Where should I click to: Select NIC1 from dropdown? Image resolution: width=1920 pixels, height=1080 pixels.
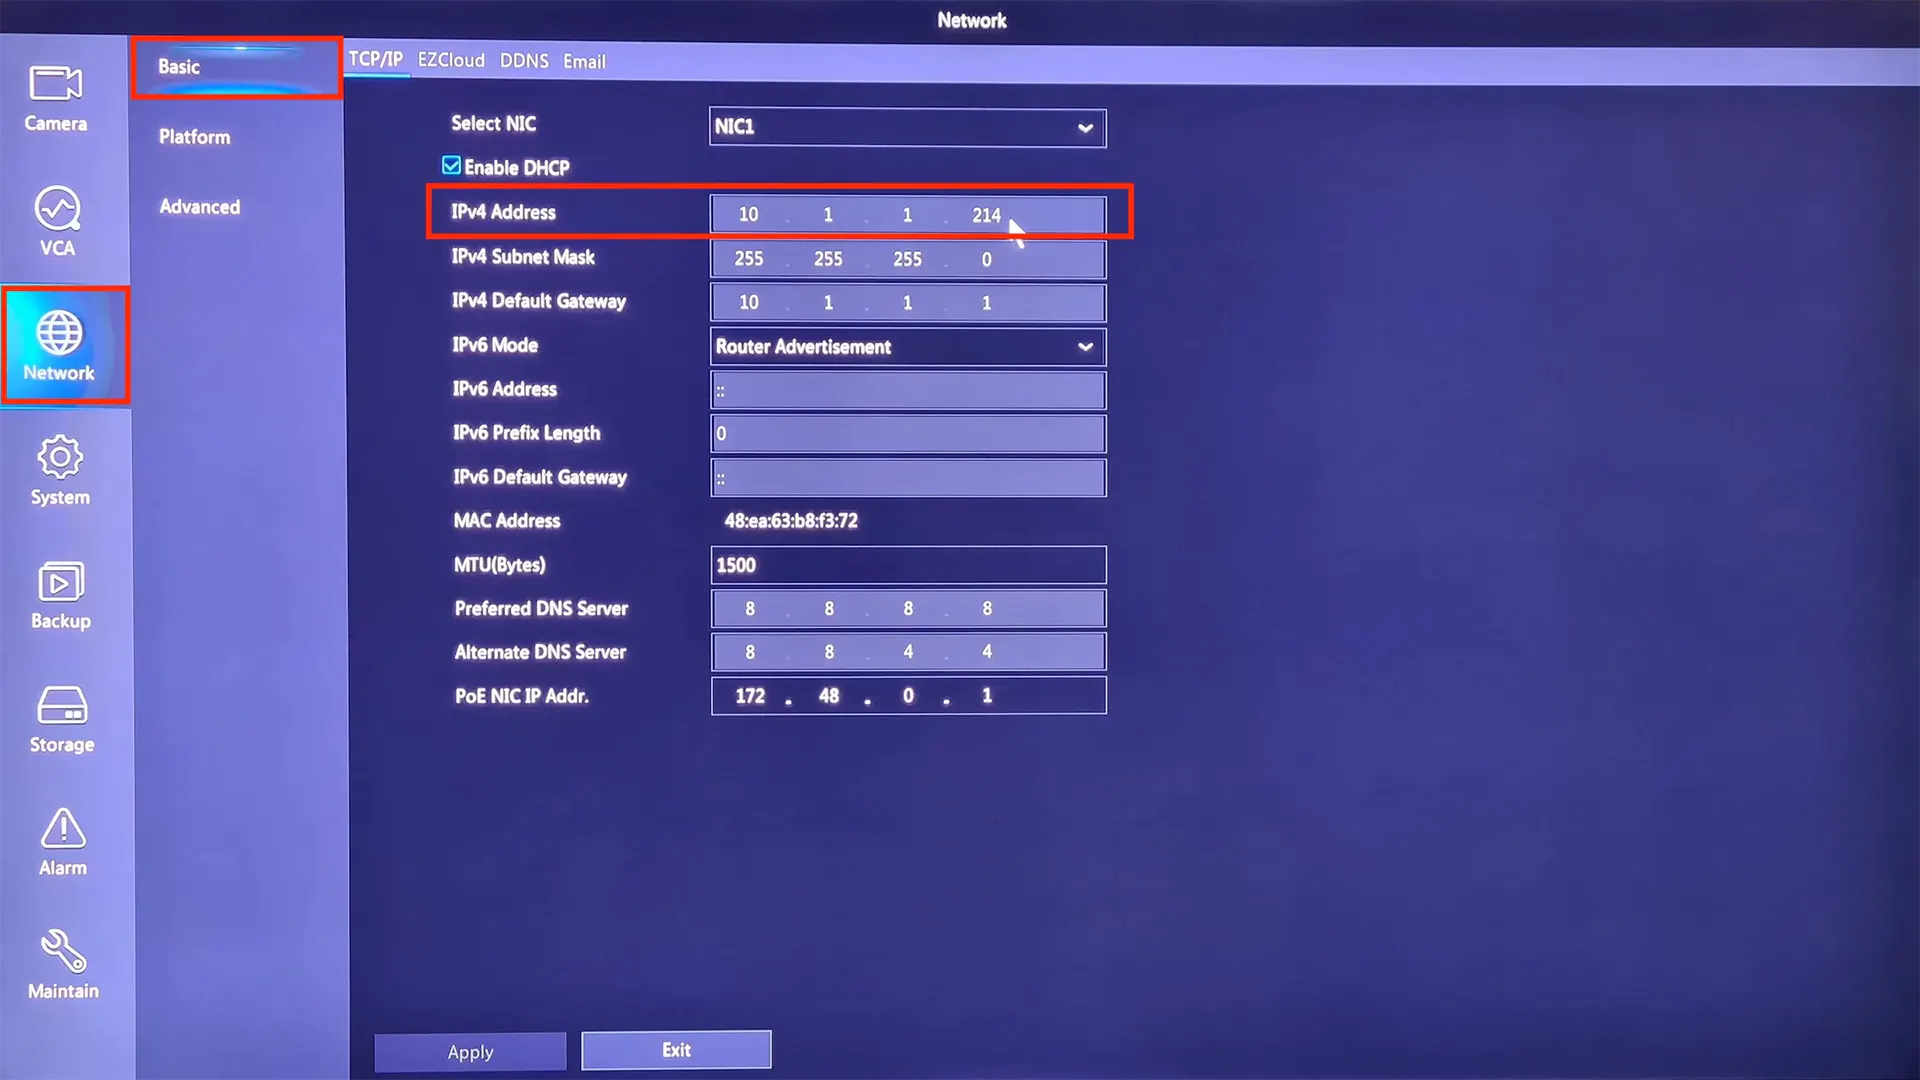click(x=906, y=125)
